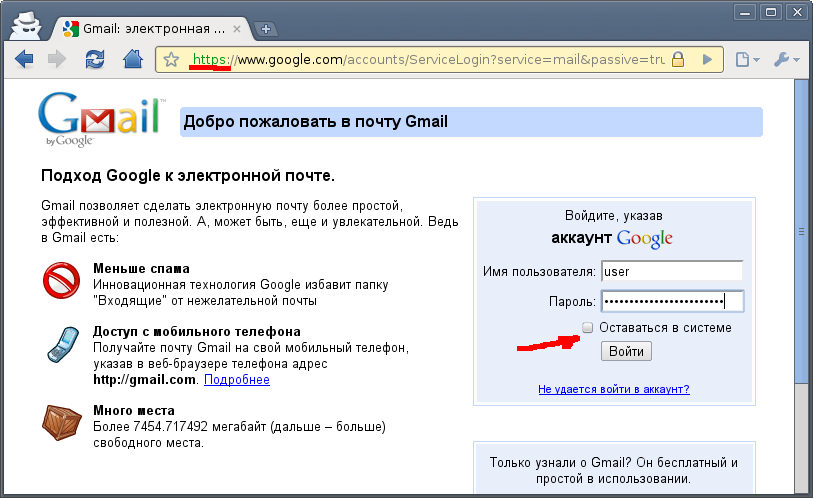Viewport: 813px width, 498px height.
Task: Click the Меньше спама heading
Action: point(142,269)
